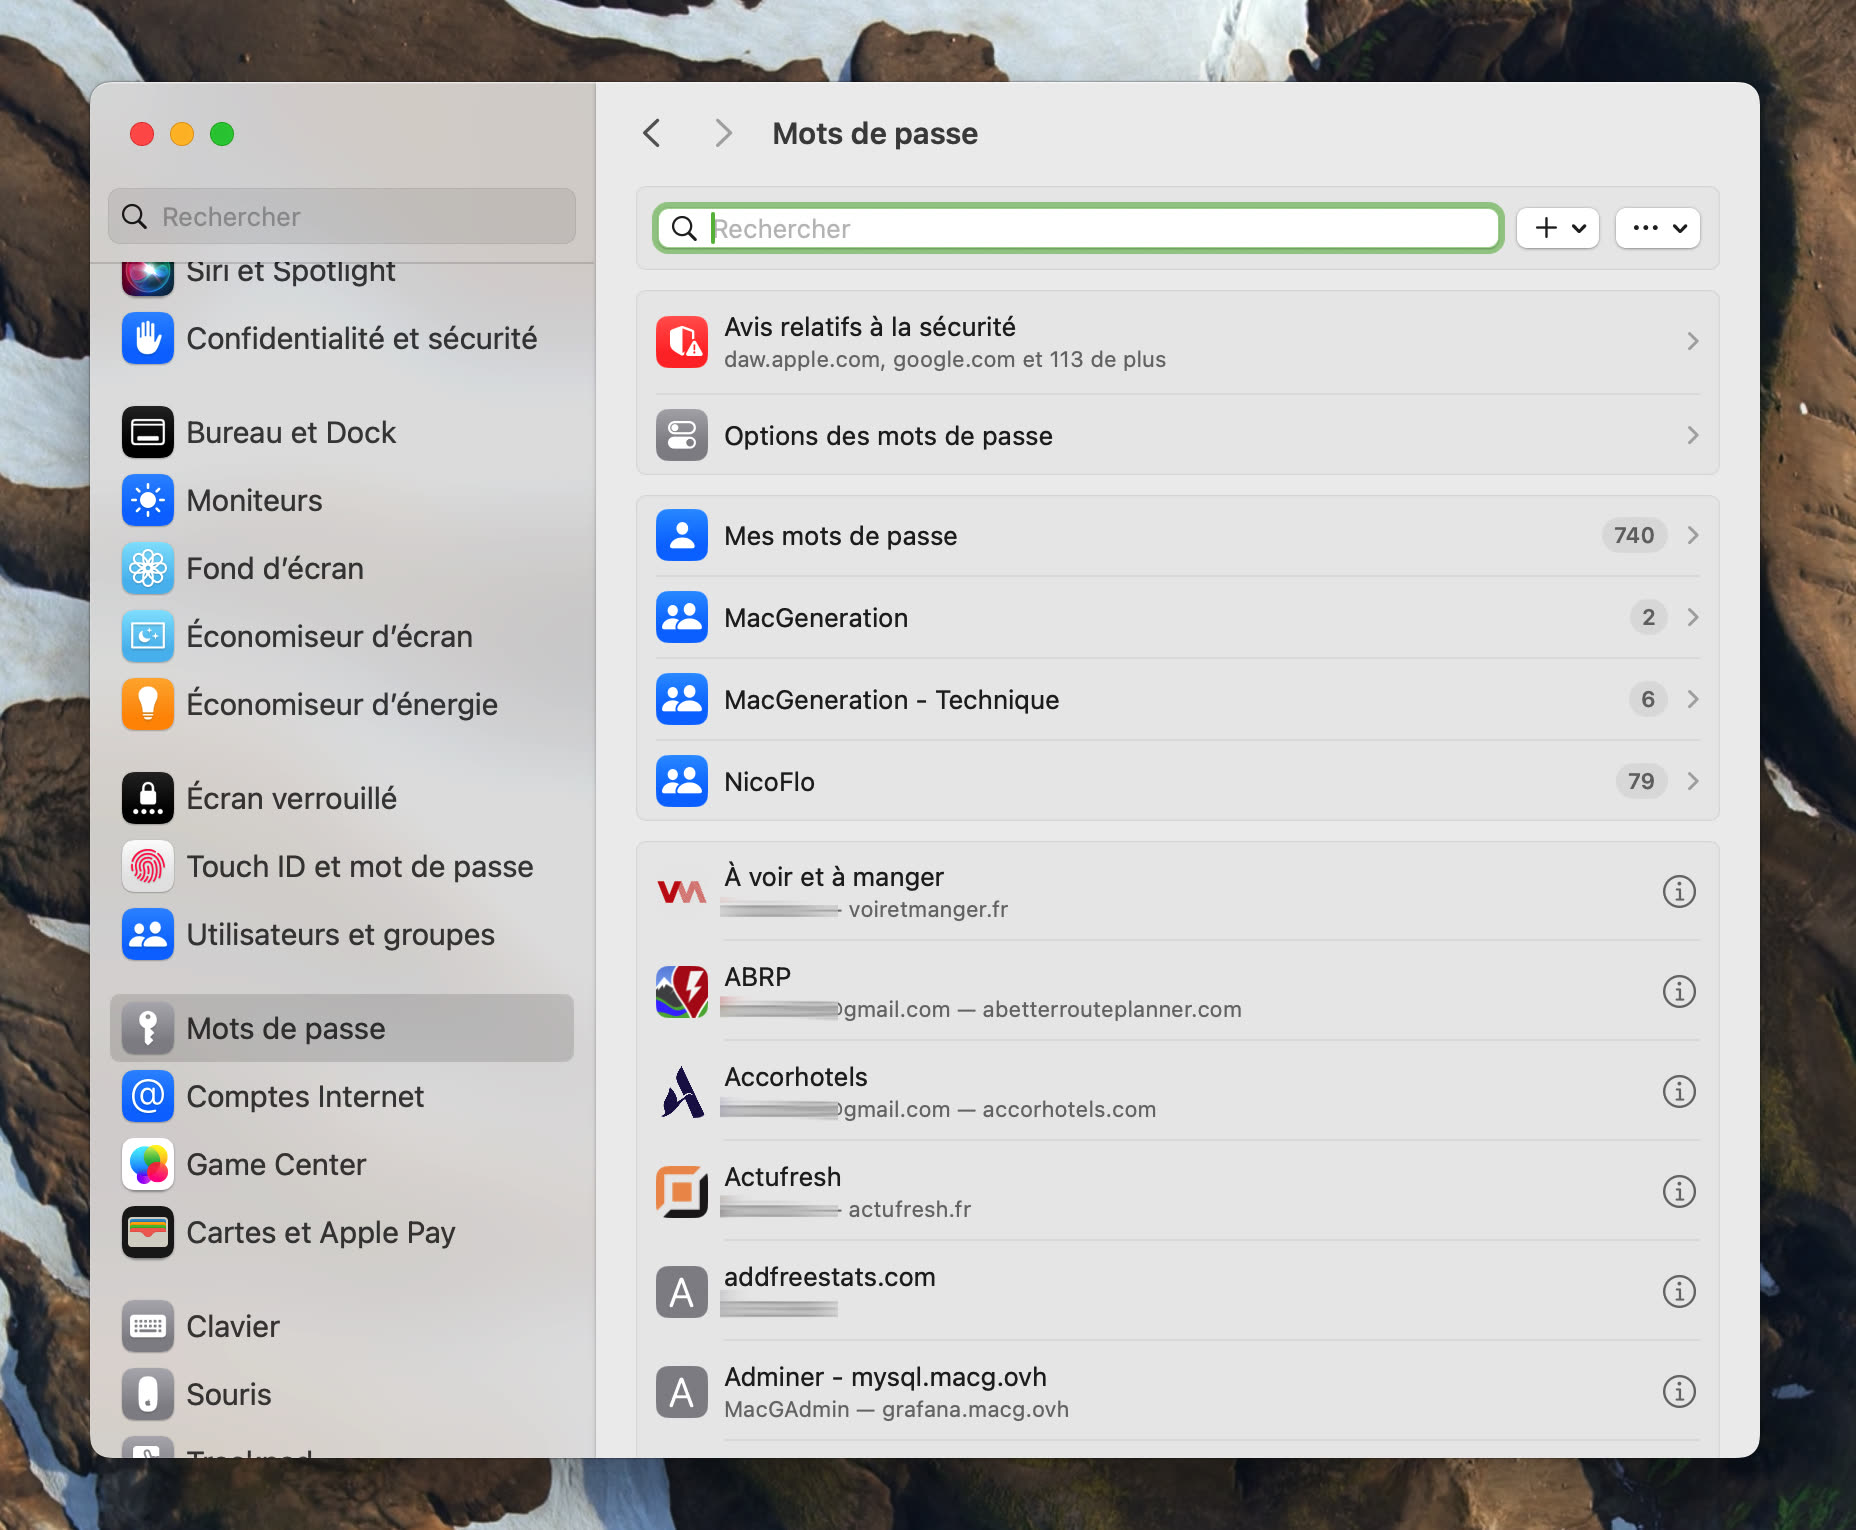Show info for À voir et à manger entry

coord(1680,891)
